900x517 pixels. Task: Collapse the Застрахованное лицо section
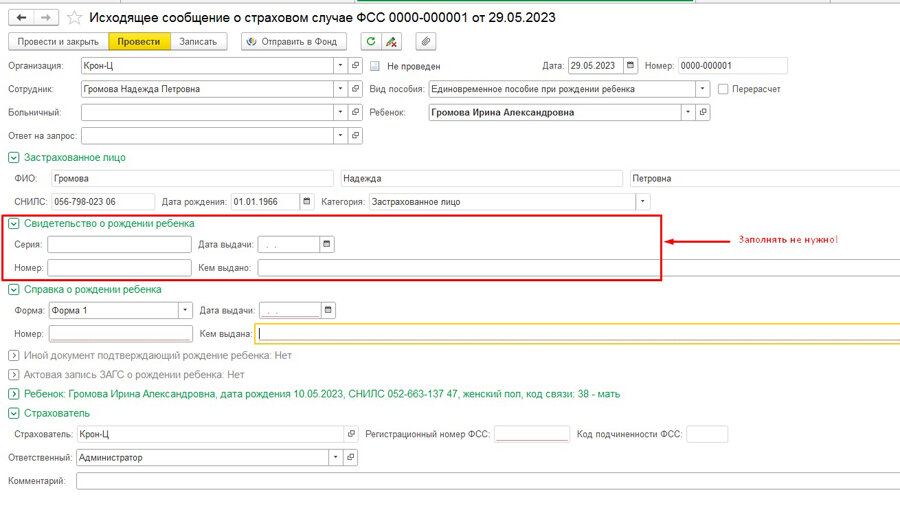14,157
